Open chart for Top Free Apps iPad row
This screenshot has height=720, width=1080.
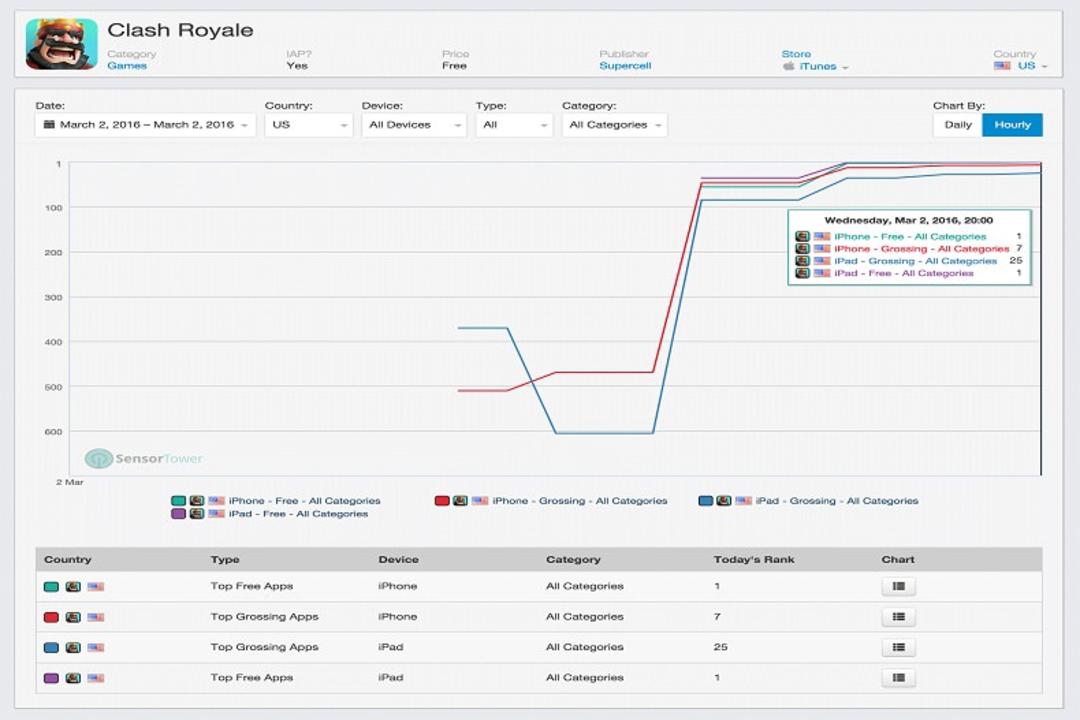[898, 677]
